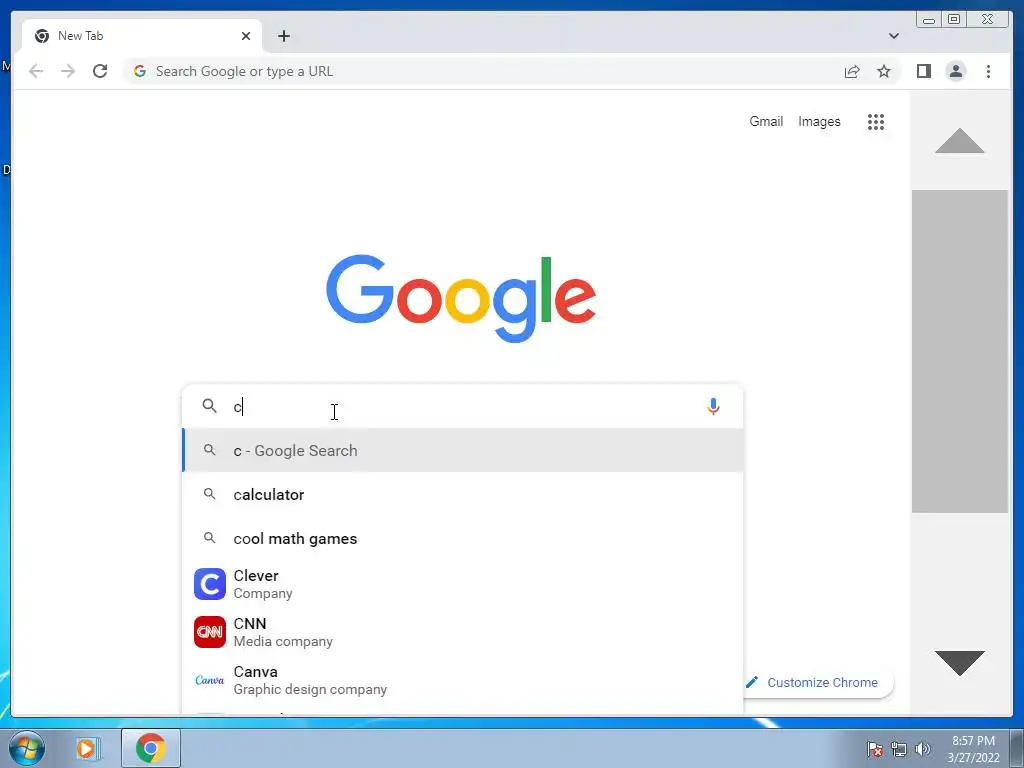Screen dimensions: 1024x768
Task: Click the Chrome taskbar icon
Action: point(150,748)
